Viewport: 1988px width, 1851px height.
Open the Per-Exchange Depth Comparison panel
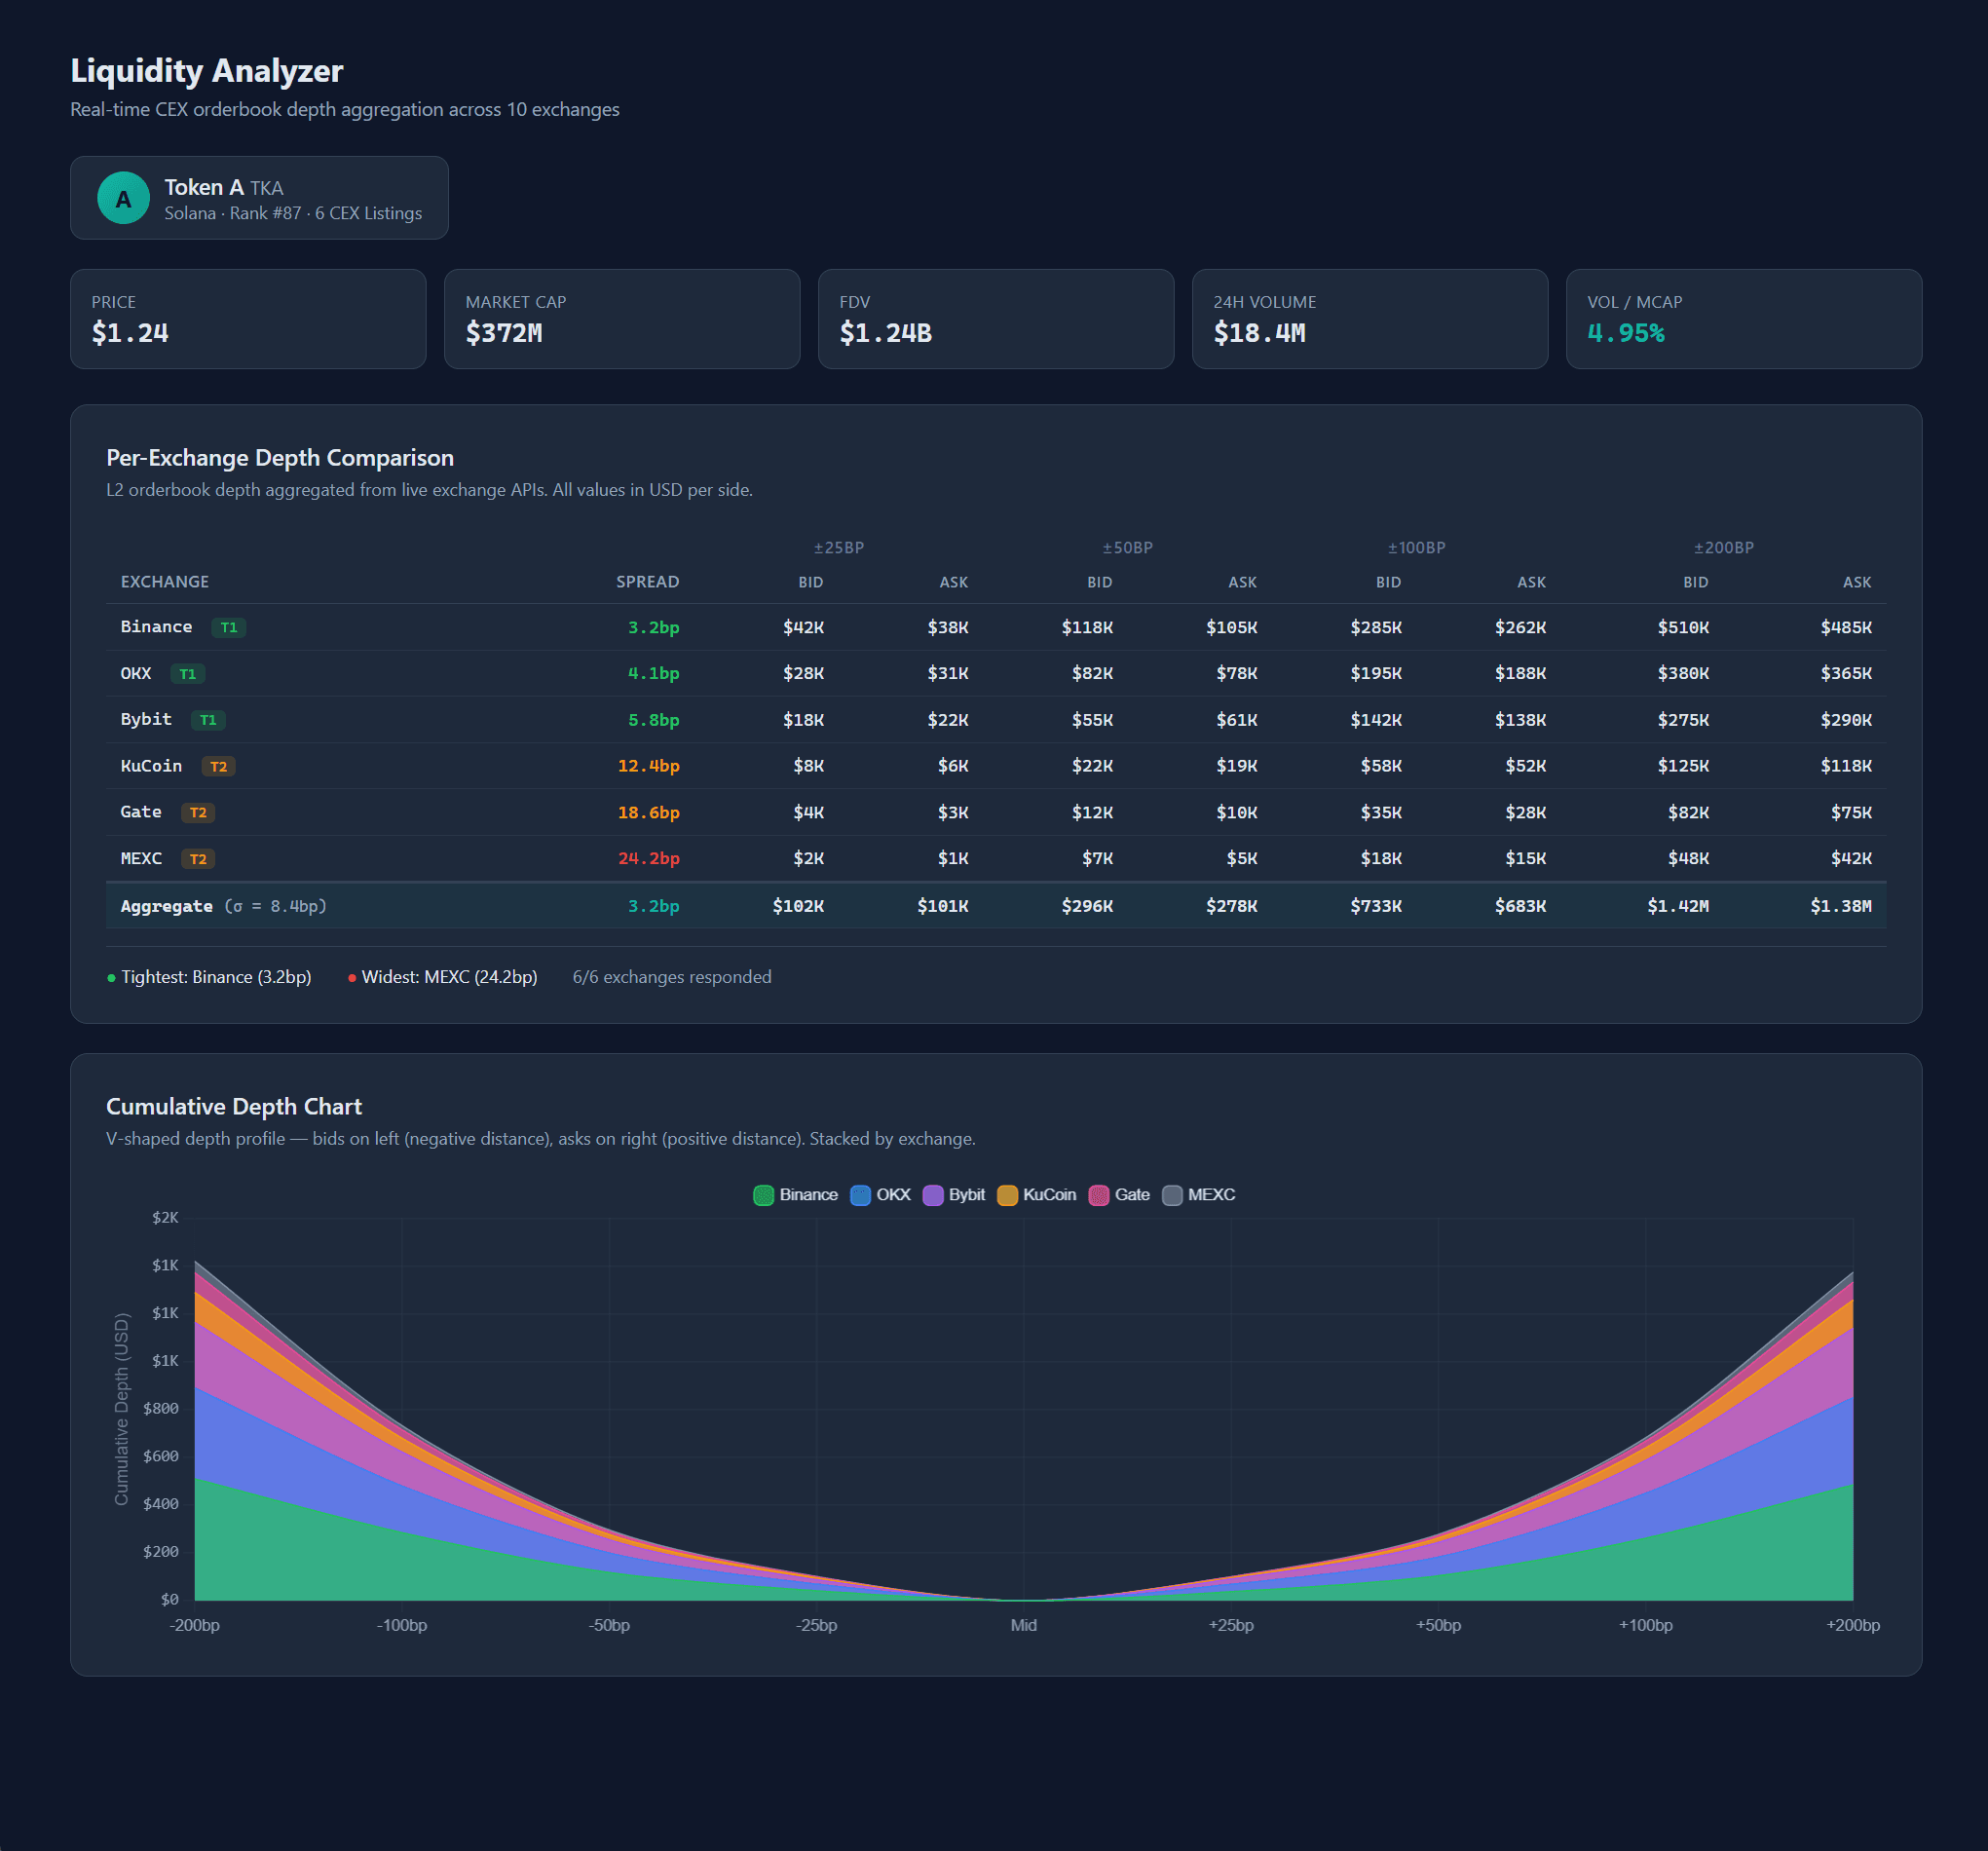click(280, 458)
